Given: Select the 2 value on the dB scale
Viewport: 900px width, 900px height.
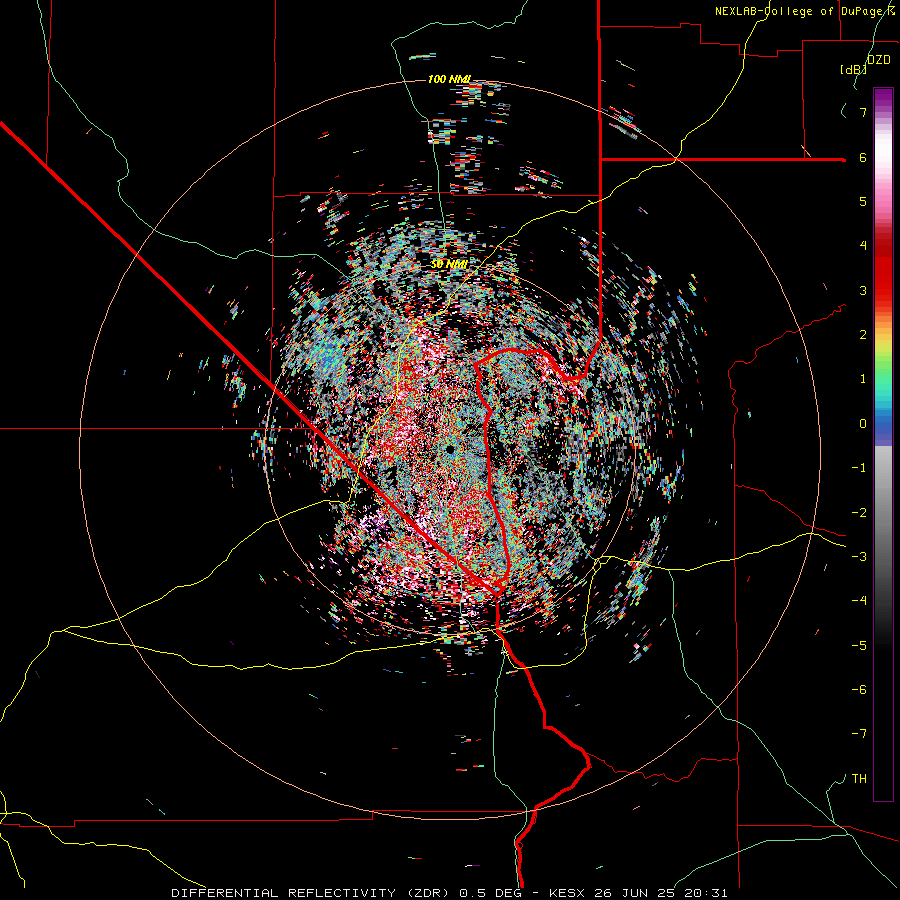Looking at the screenshot, I should [x=863, y=335].
